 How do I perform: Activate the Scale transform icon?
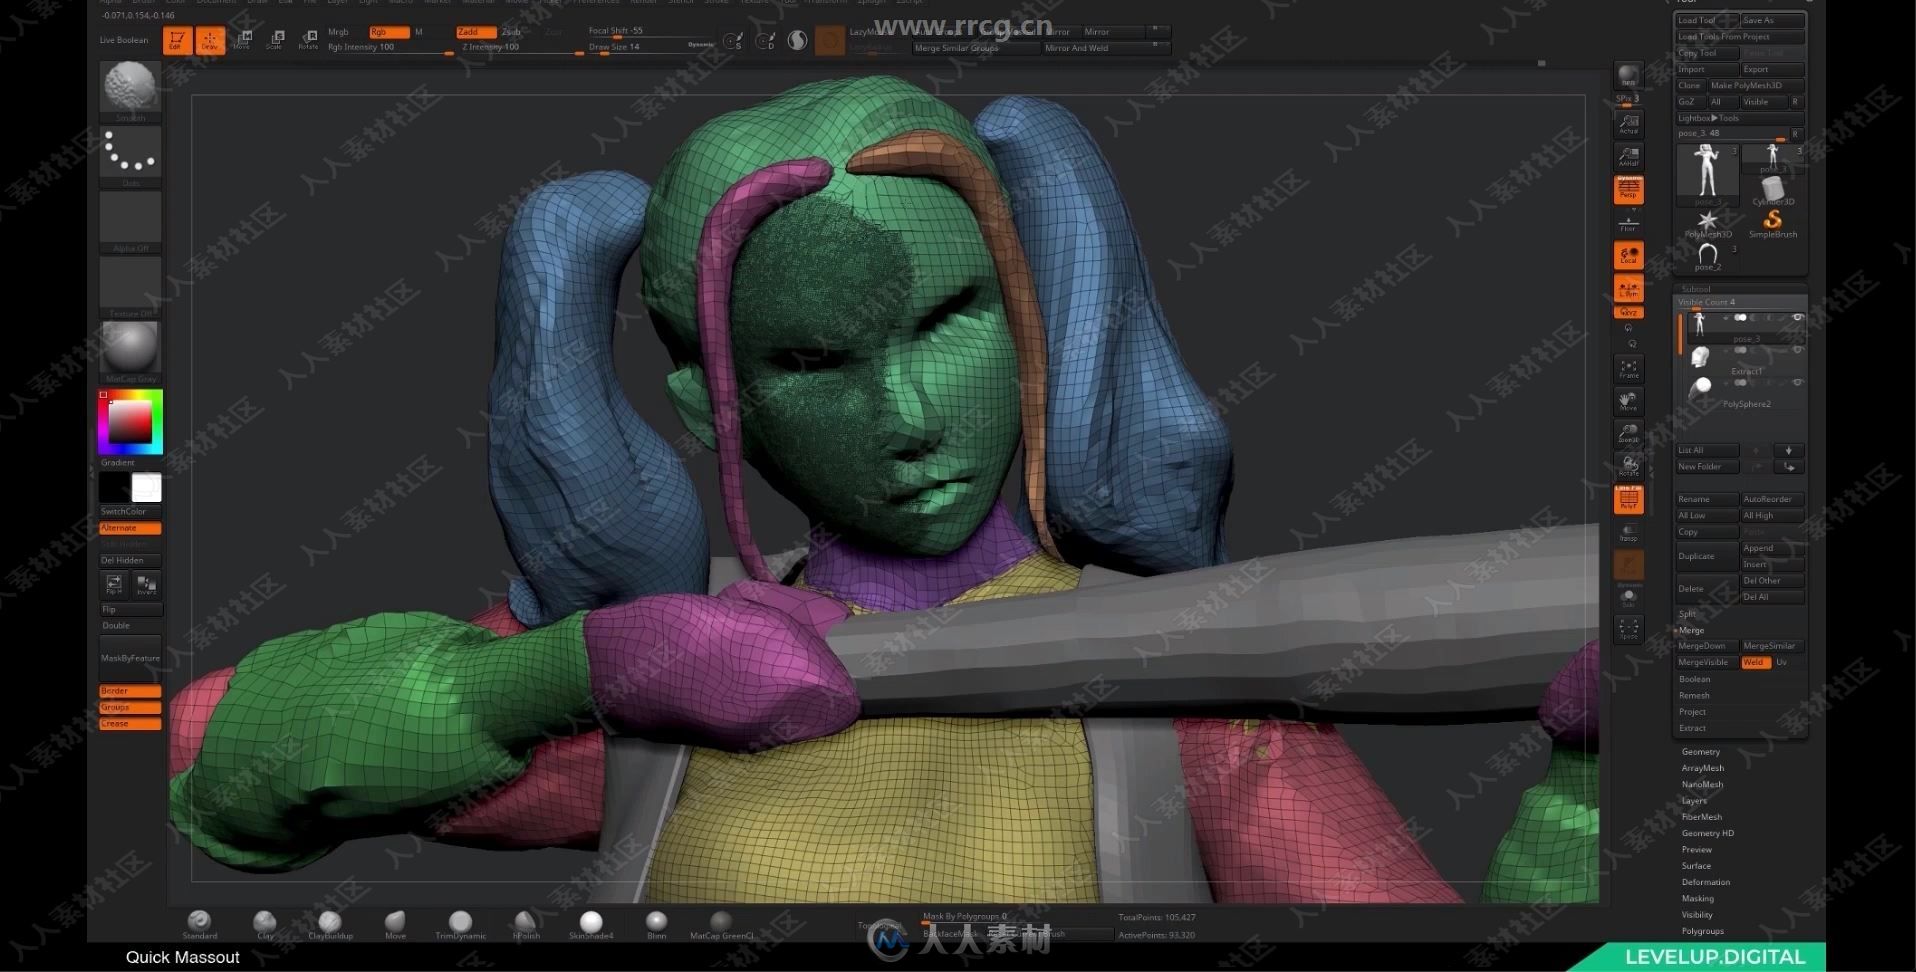pyautogui.click(x=275, y=40)
